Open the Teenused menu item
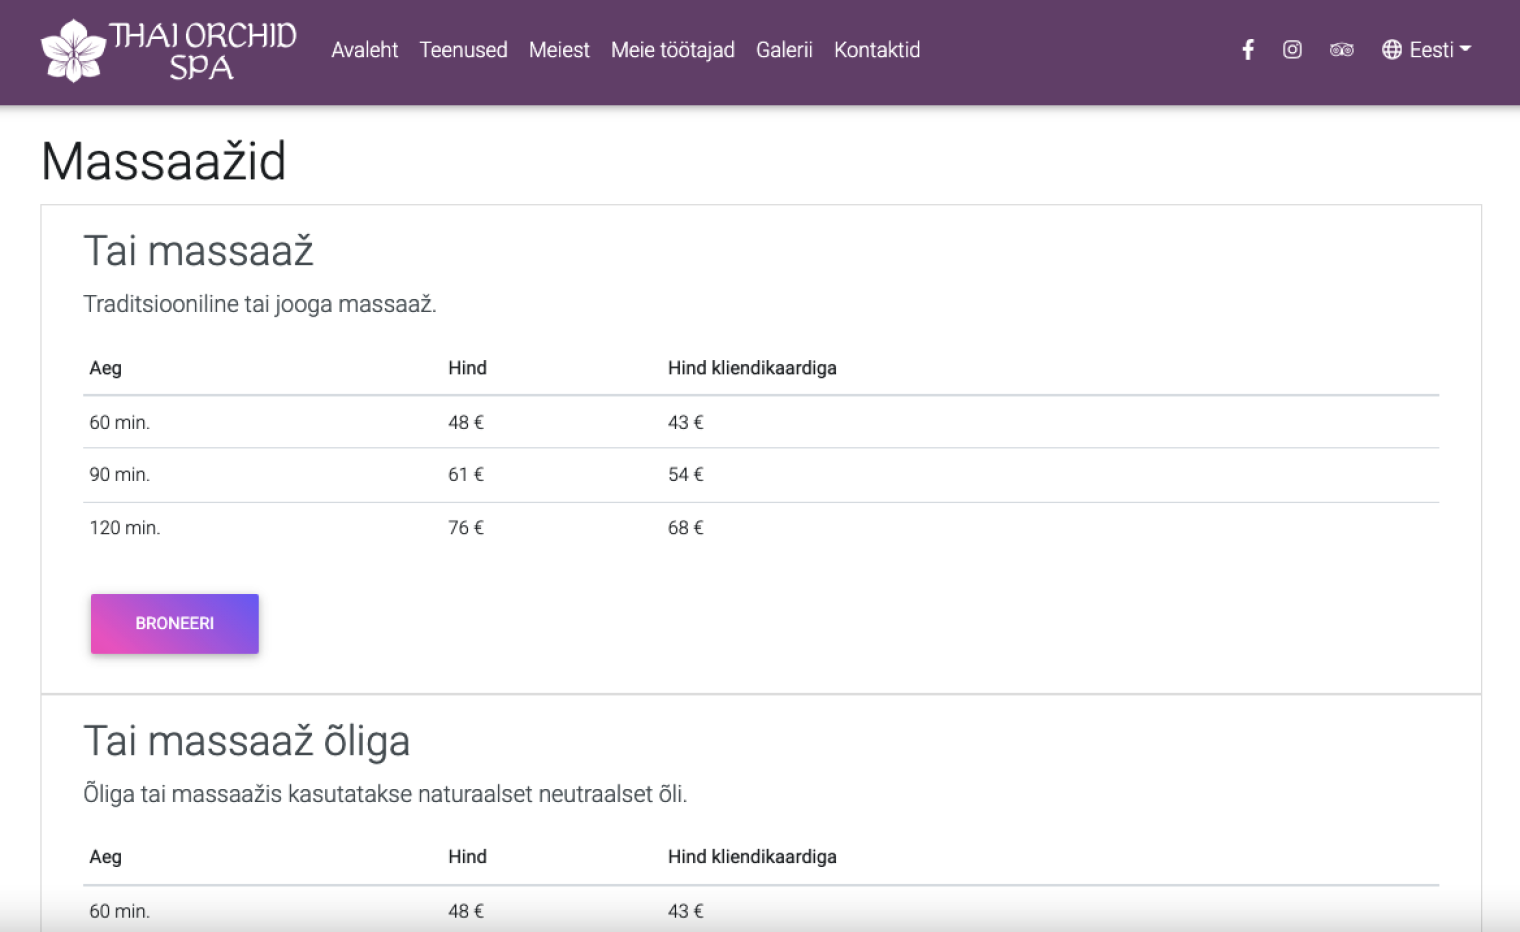 463,50
